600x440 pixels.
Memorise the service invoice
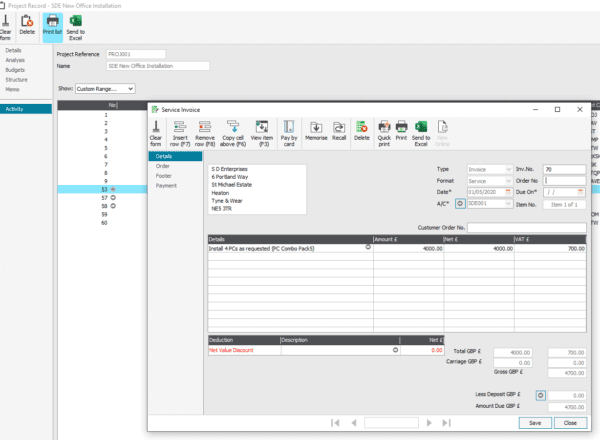[316, 131]
